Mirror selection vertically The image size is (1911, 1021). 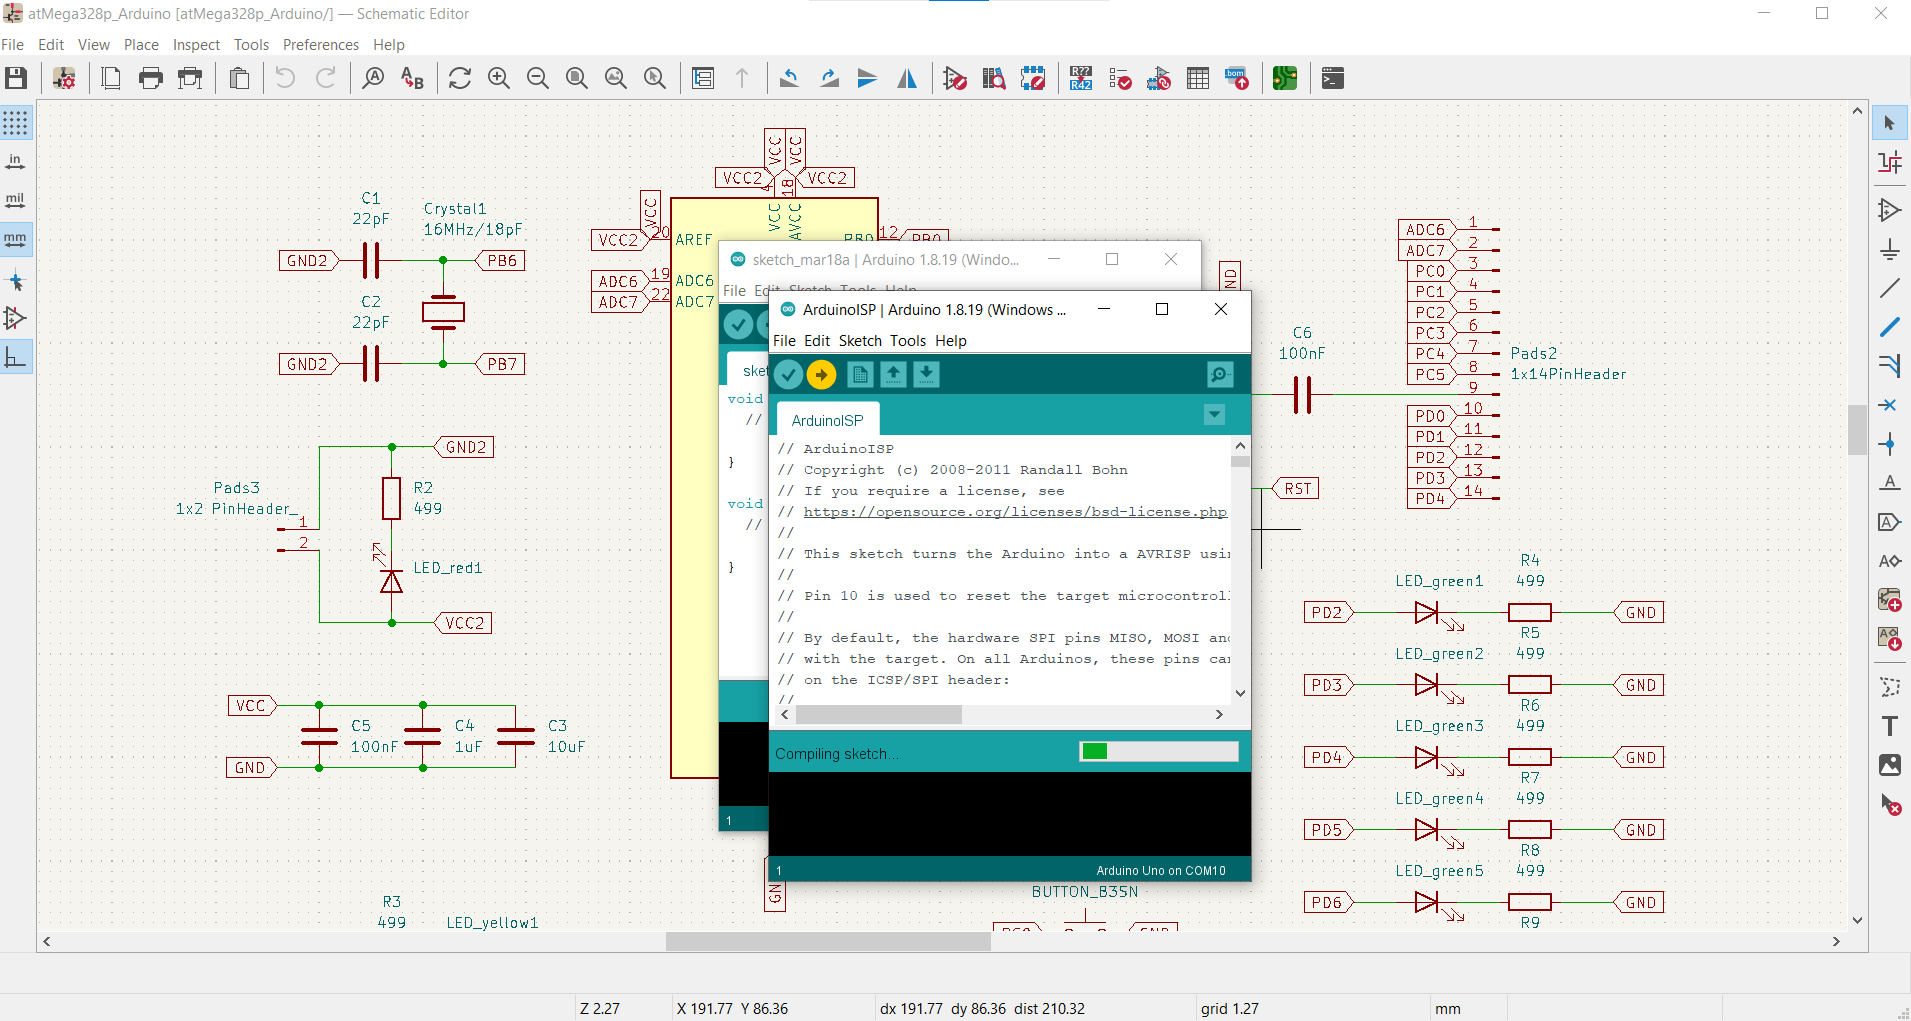(868, 78)
